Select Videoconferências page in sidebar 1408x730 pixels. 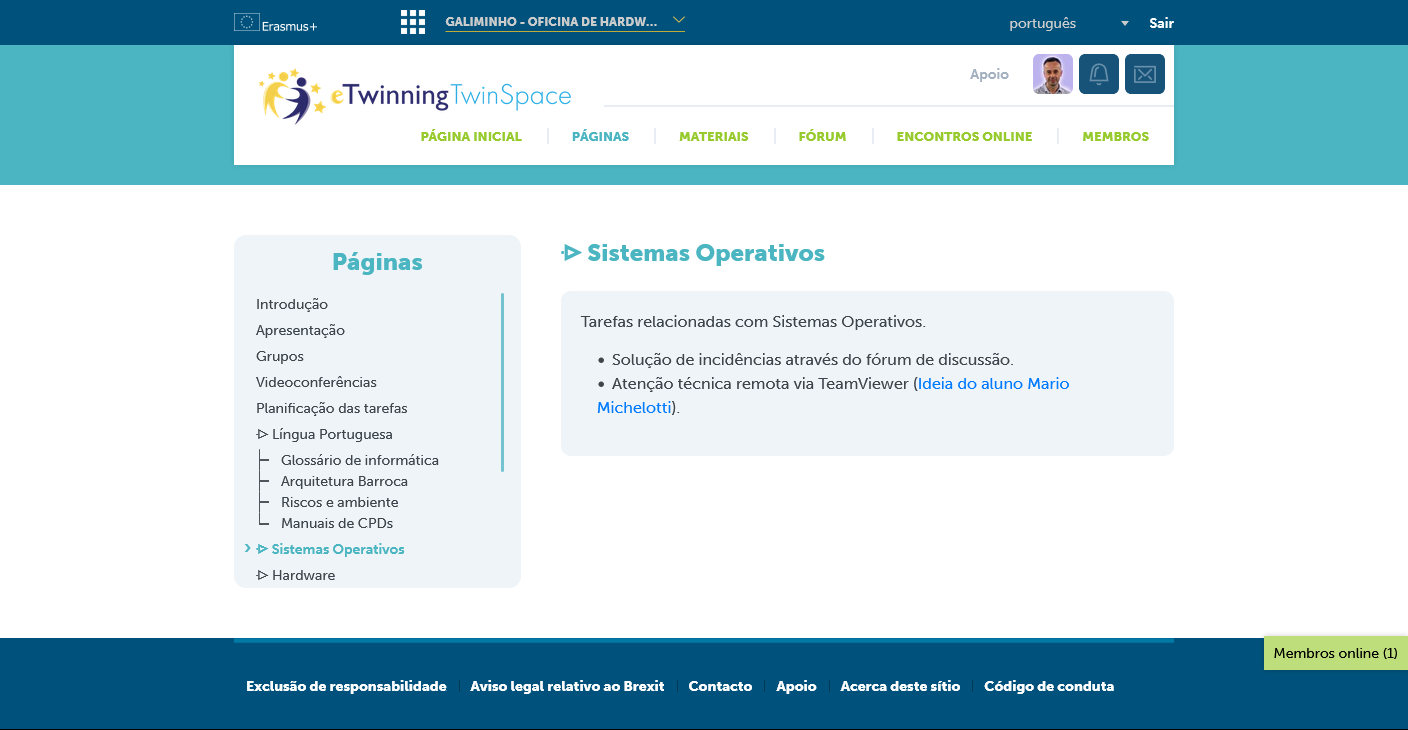(x=316, y=382)
